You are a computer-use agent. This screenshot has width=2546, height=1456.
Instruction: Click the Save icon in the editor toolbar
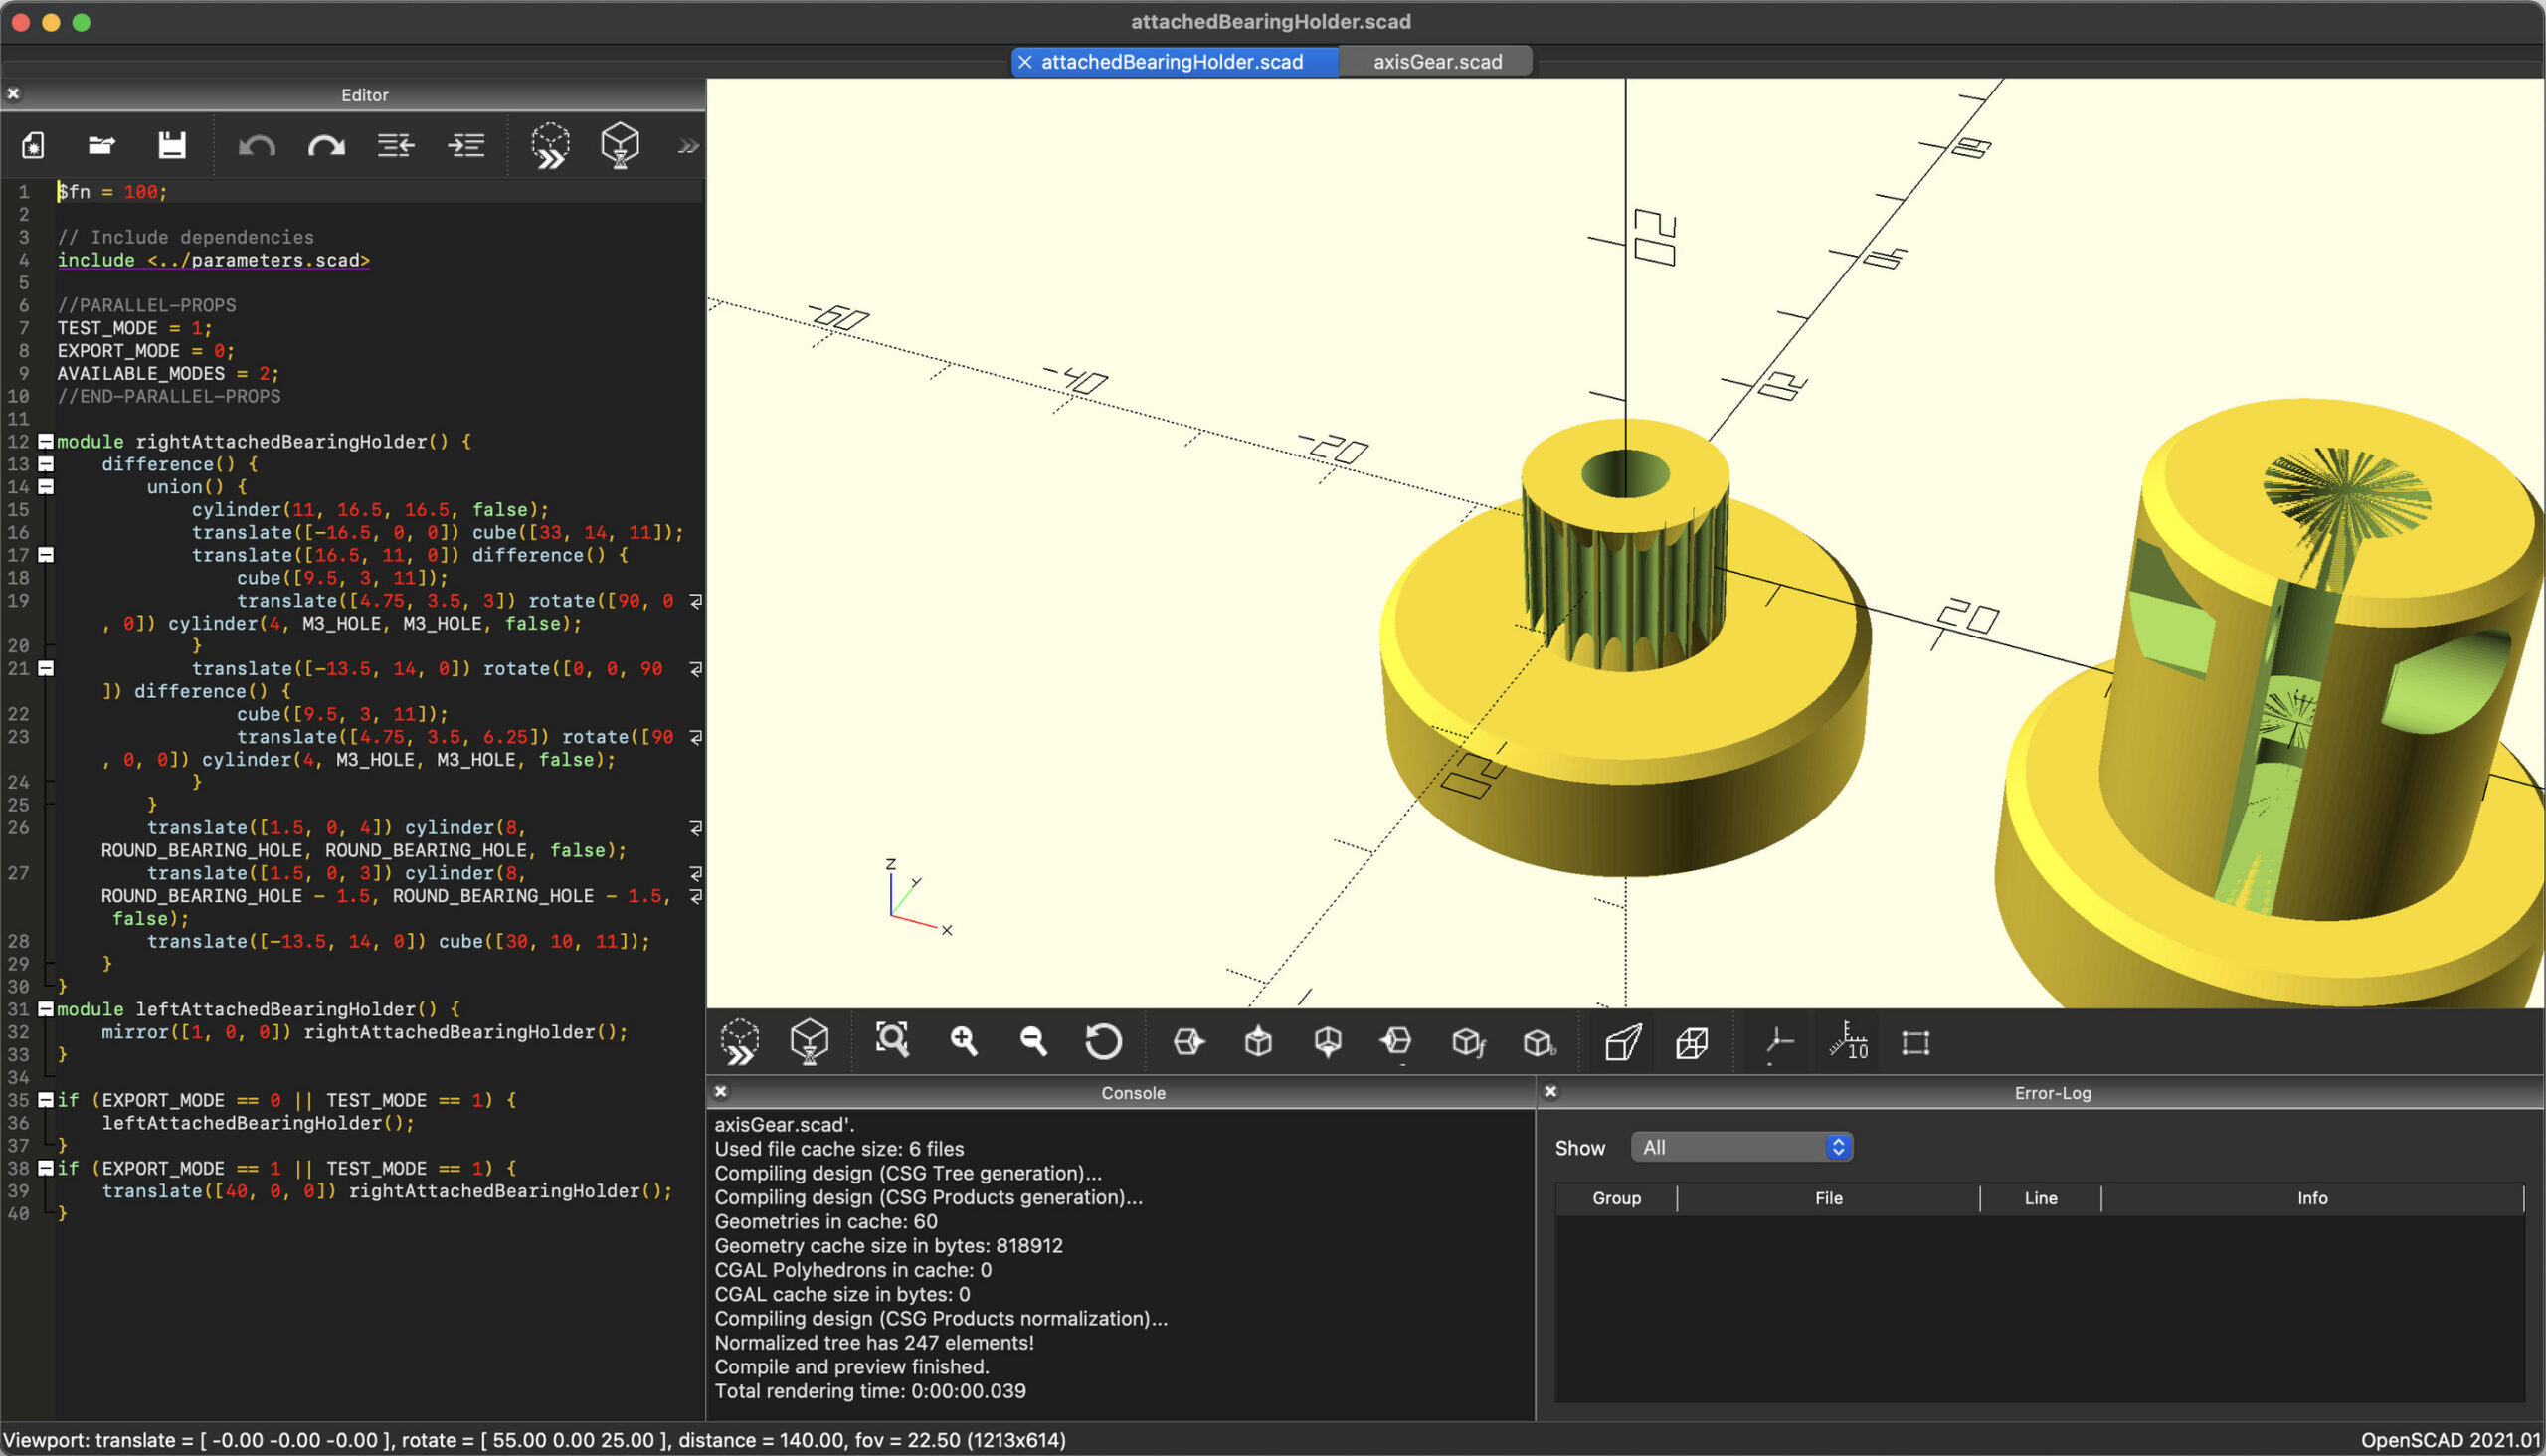pos(171,145)
